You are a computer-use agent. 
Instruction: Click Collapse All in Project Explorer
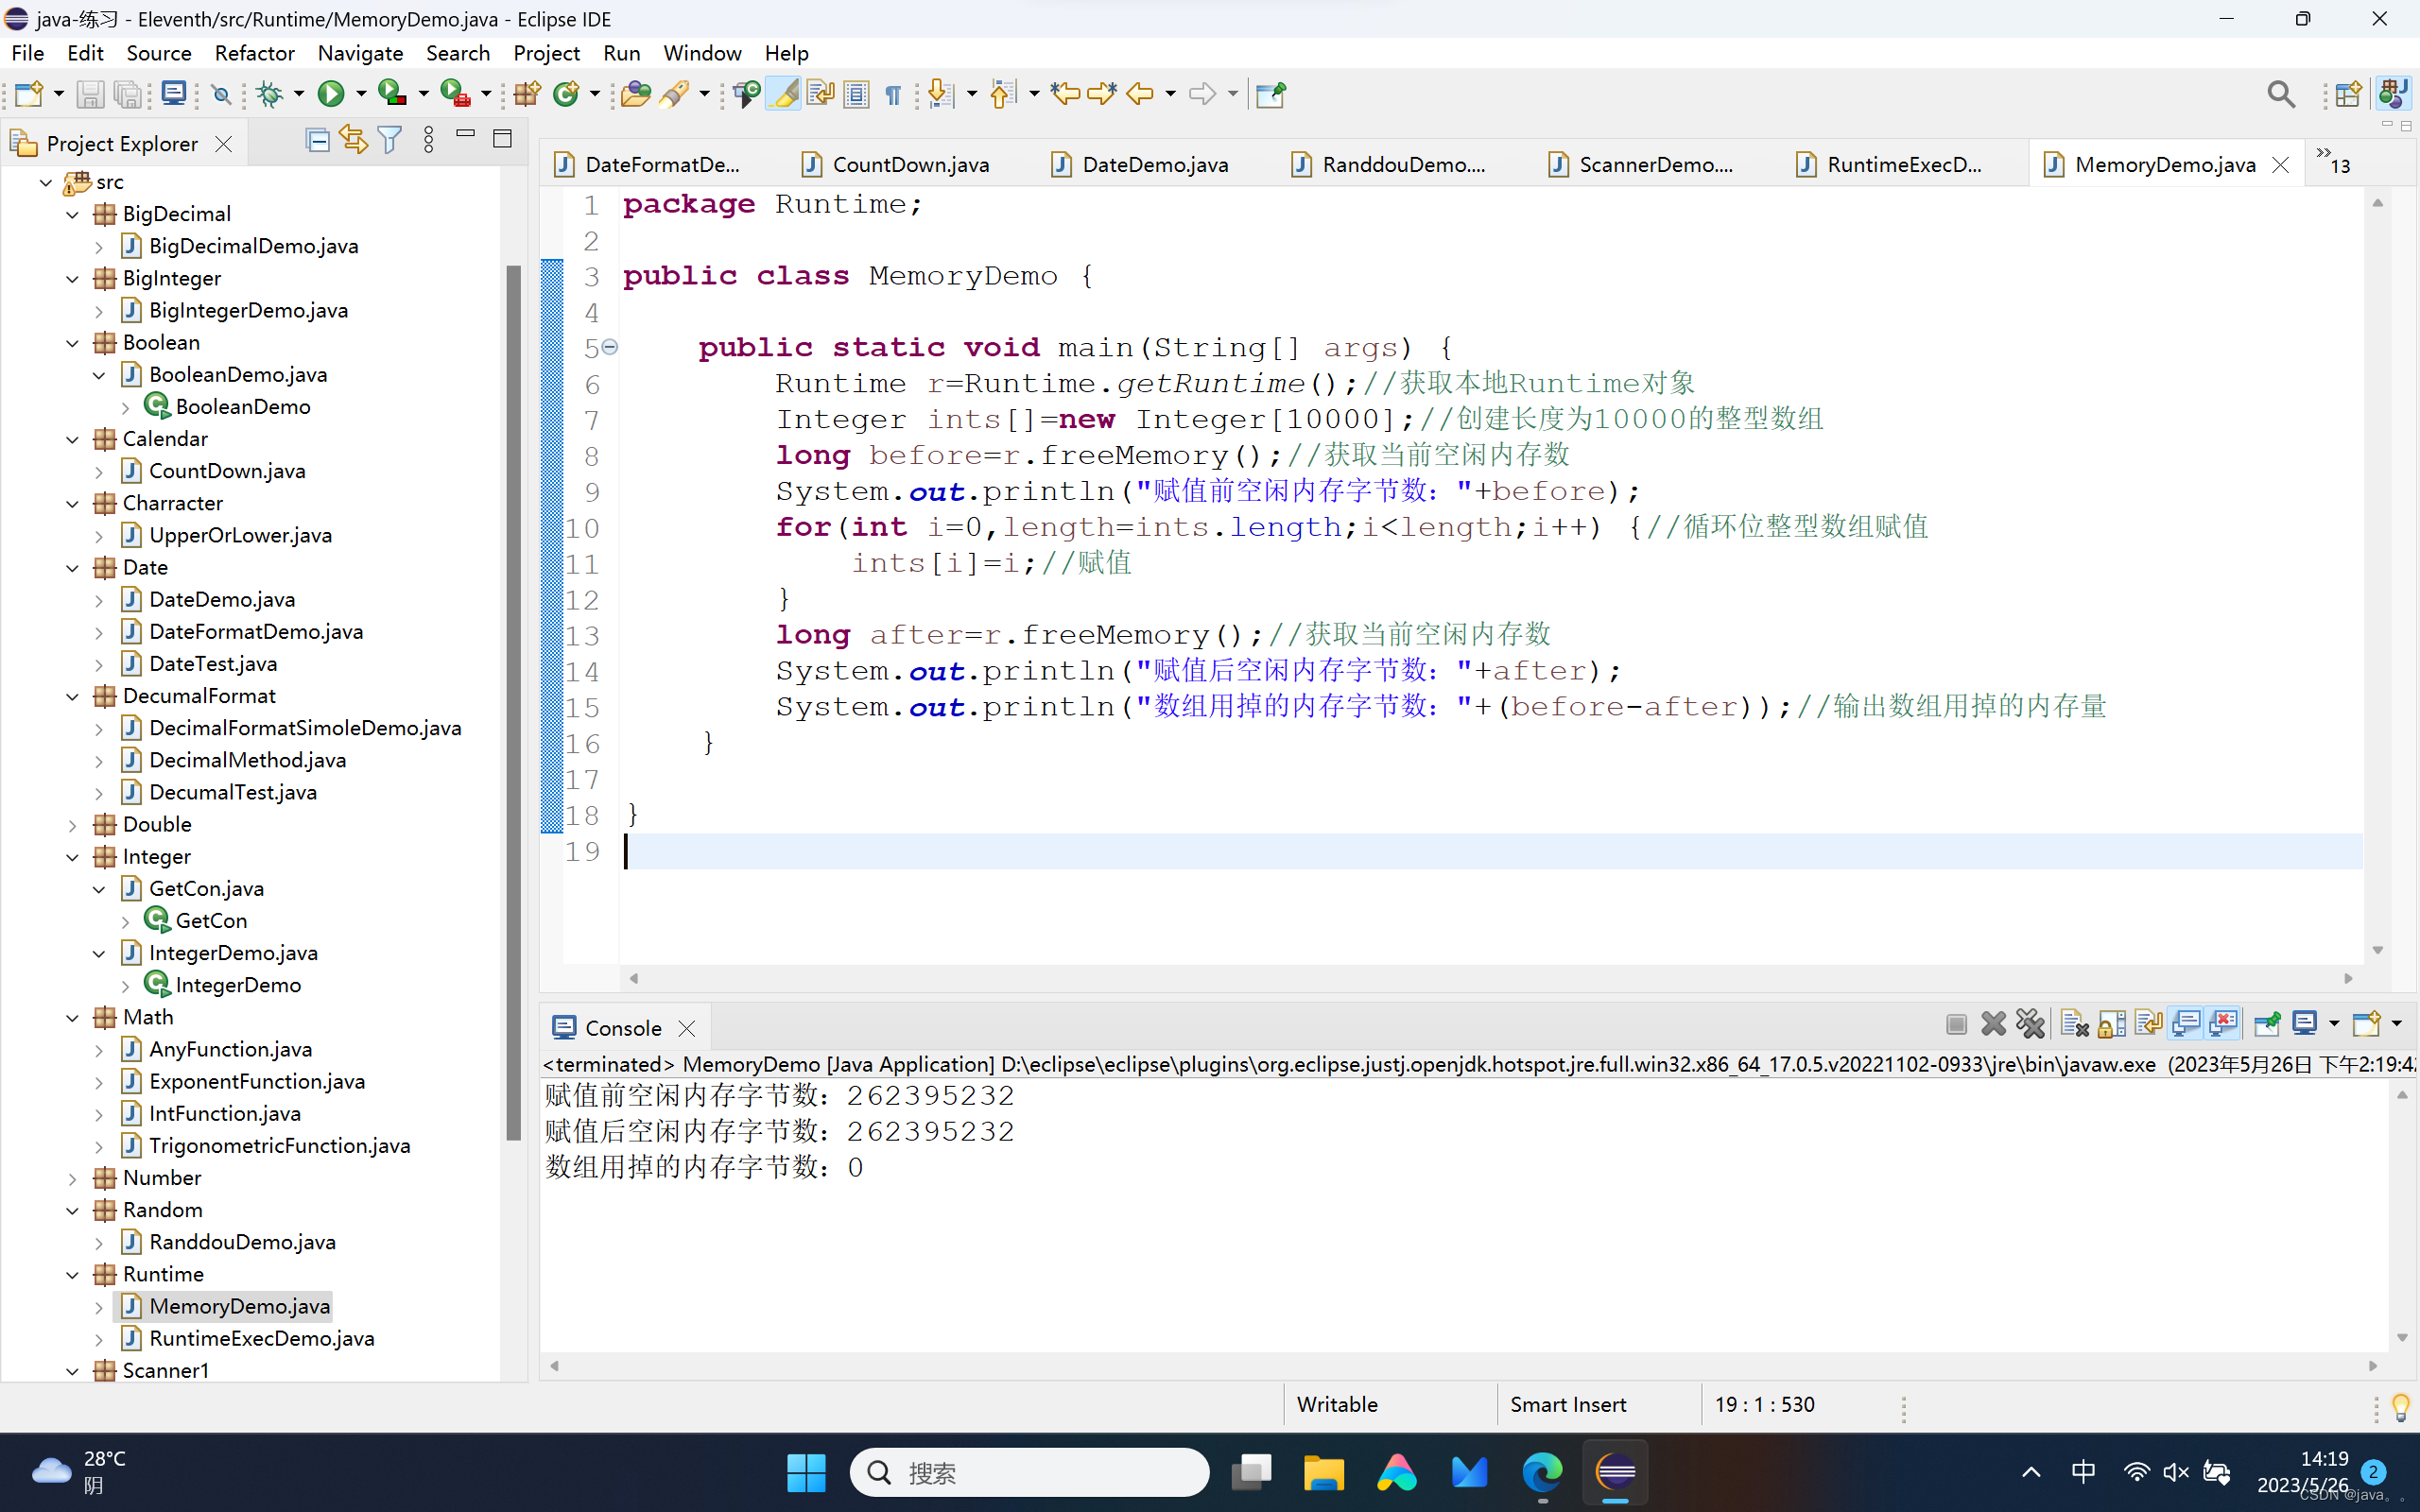point(317,141)
